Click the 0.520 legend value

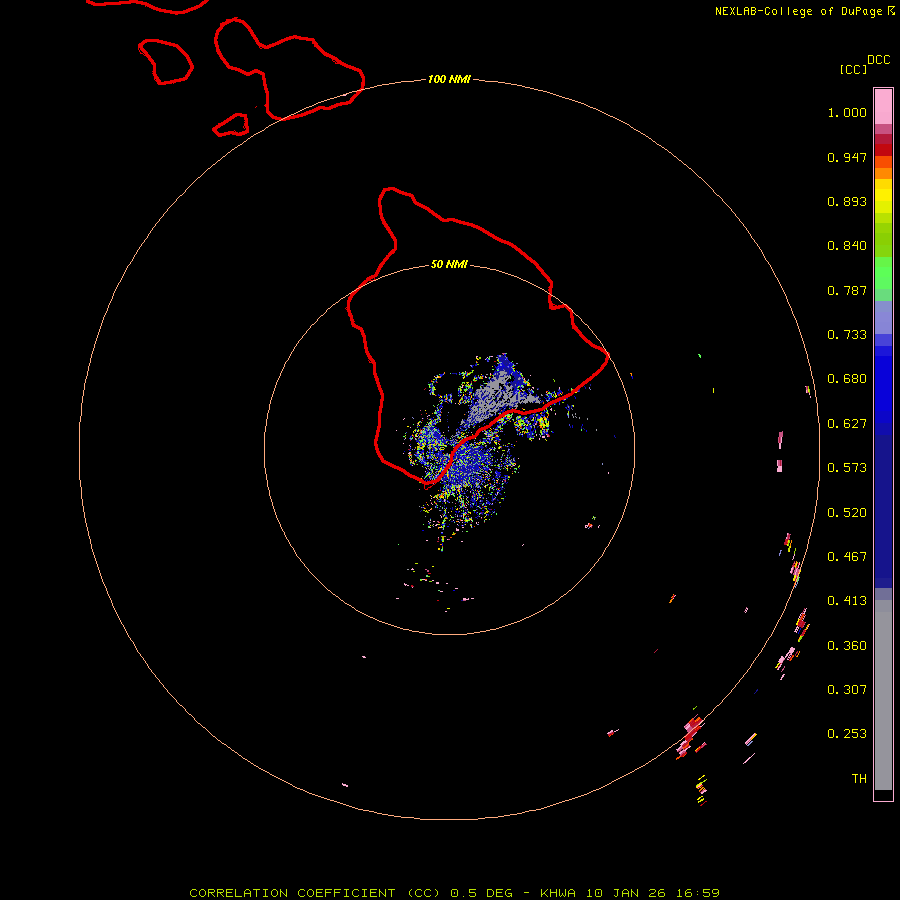pos(847,513)
